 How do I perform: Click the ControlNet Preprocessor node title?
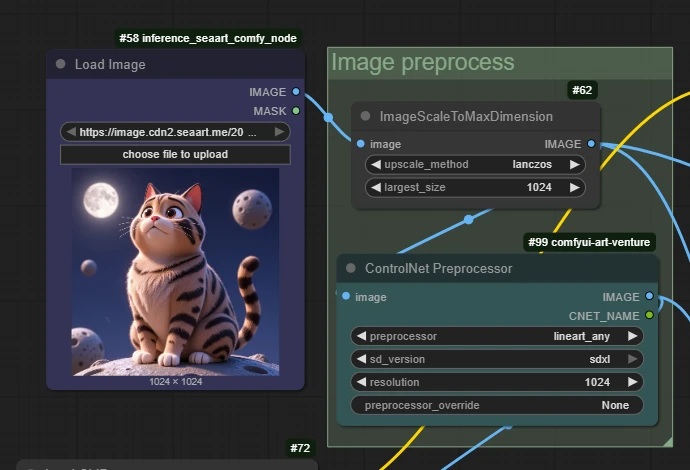[438, 268]
